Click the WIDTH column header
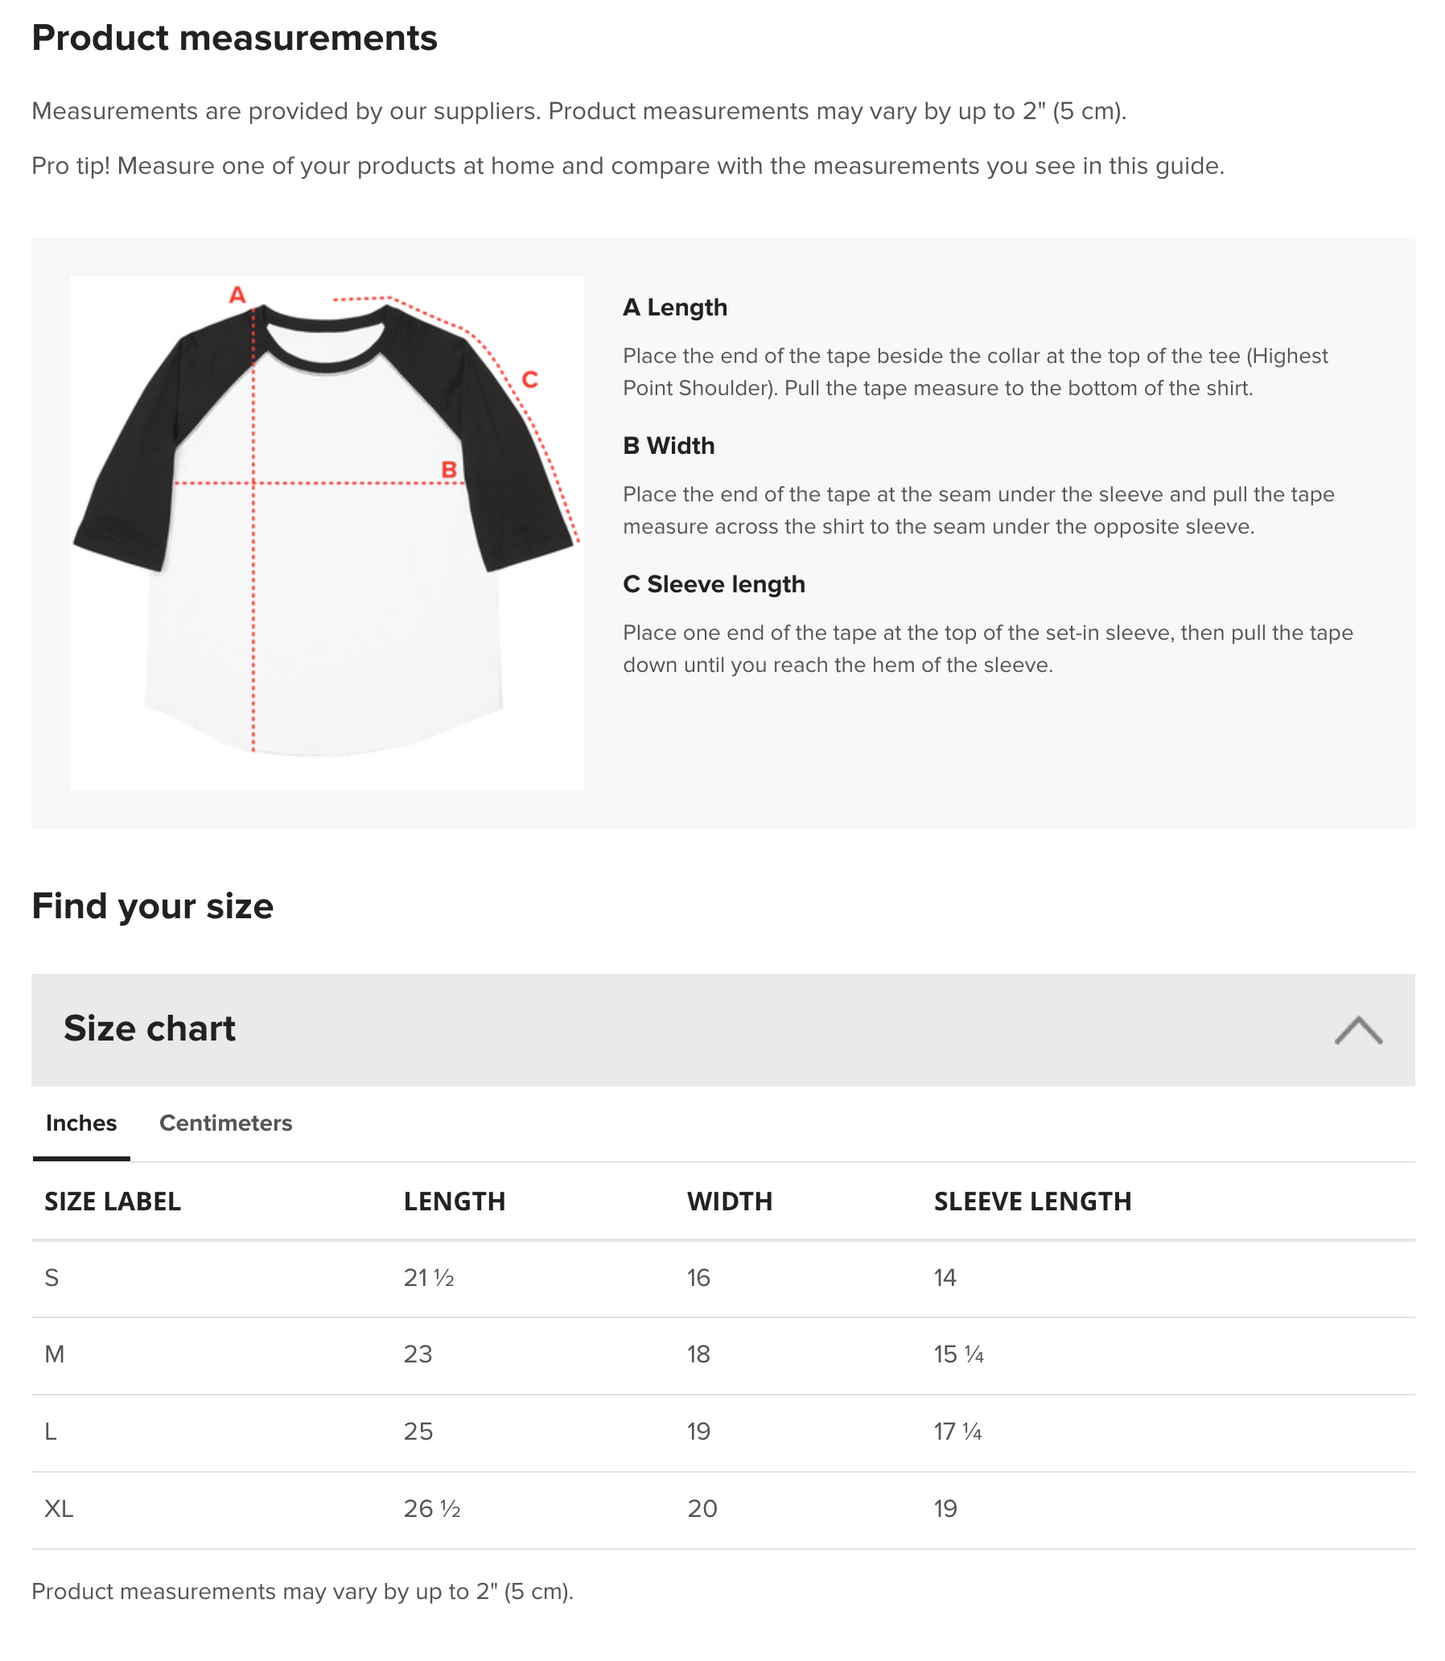The width and height of the screenshot is (1445, 1661). [x=729, y=1201]
